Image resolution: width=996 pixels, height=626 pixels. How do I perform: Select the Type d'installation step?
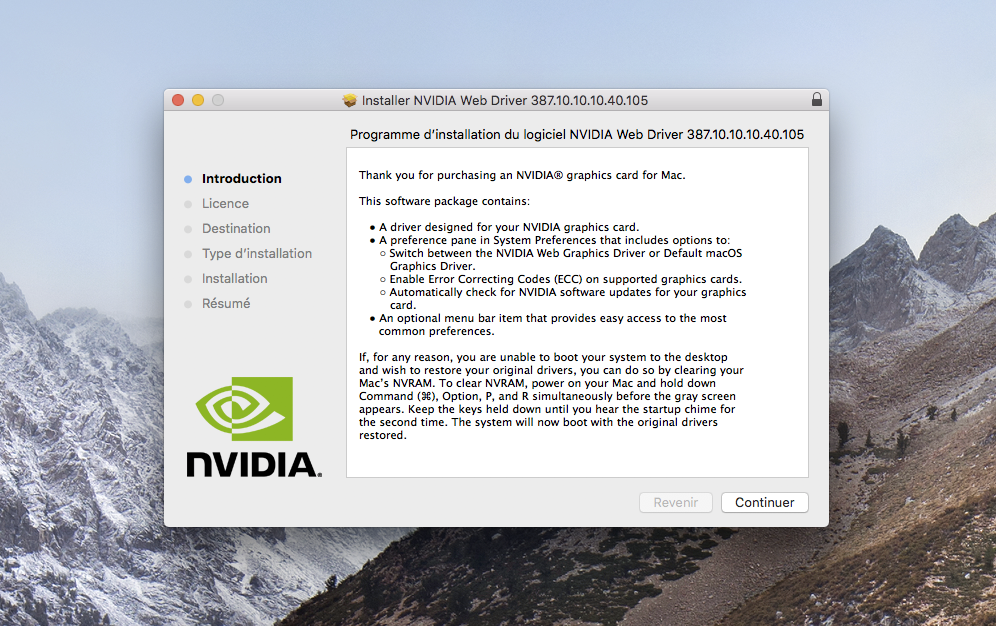coord(257,253)
